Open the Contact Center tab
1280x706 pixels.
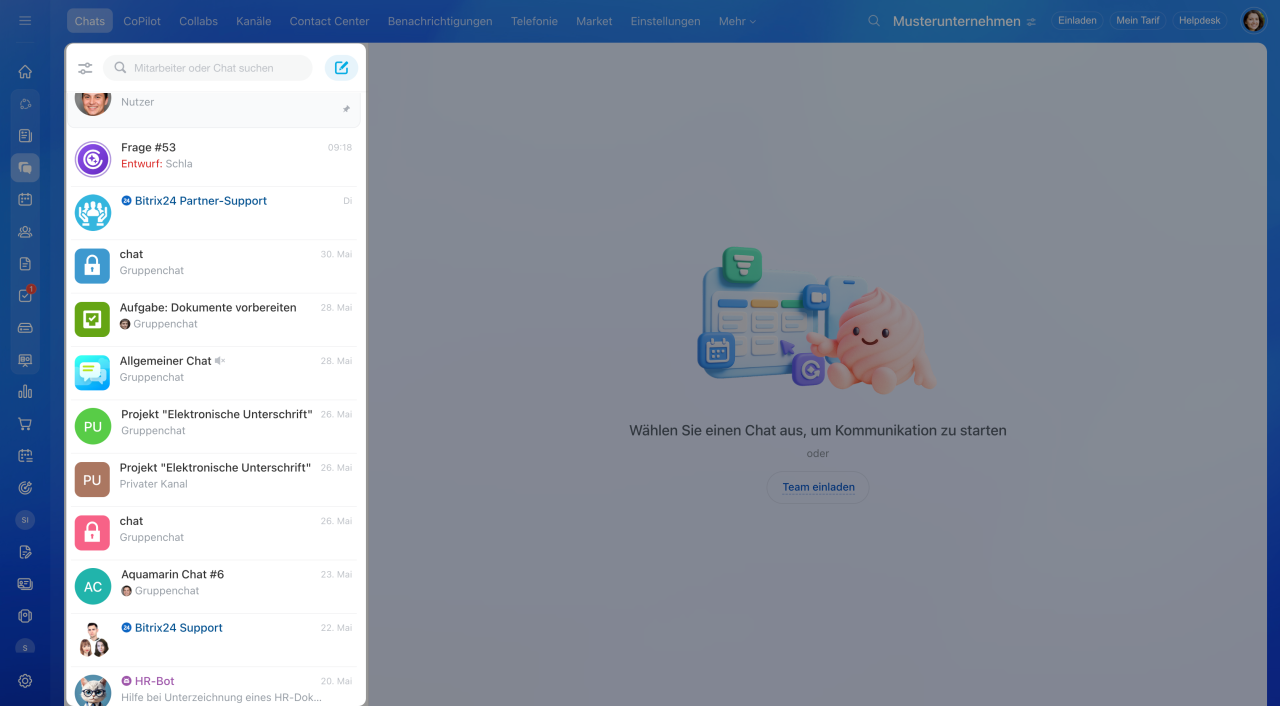(x=329, y=21)
